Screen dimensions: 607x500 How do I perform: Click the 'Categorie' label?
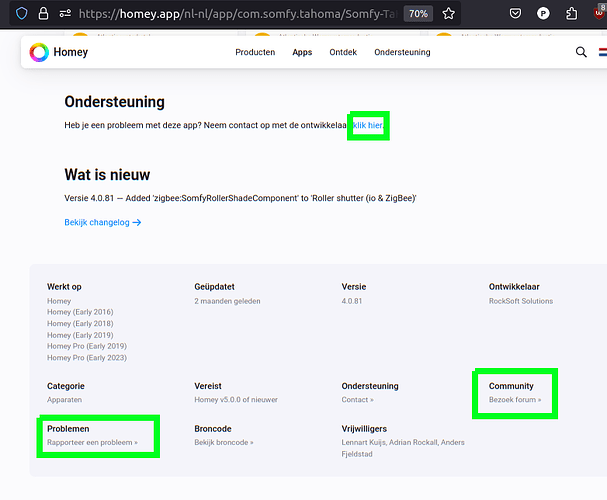[x=66, y=386]
